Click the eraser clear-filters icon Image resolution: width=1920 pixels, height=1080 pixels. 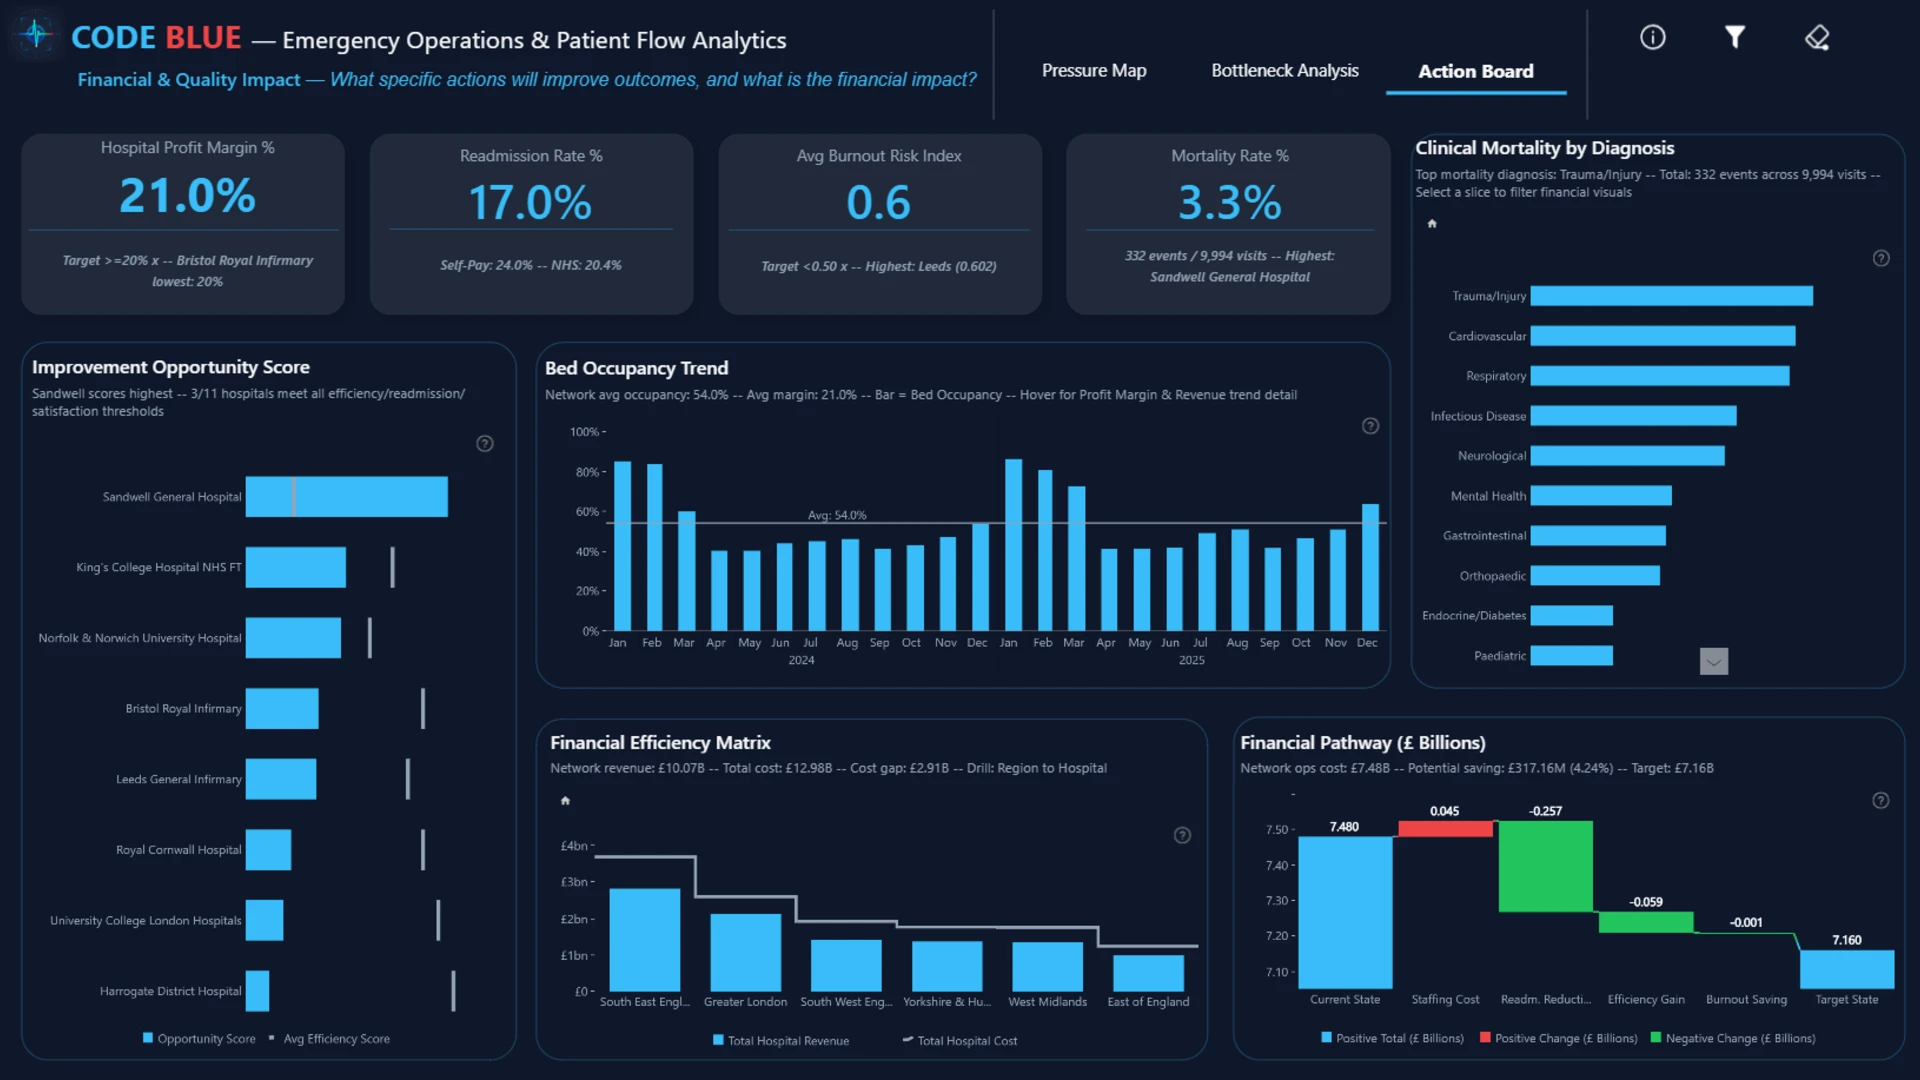point(1817,38)
